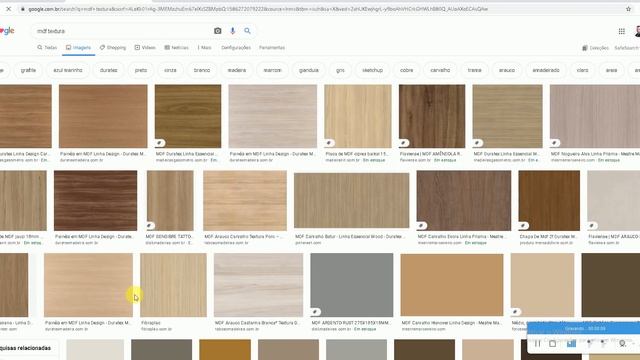The image size is (640, 360).
Task: Open the Ferramentas tools option
Action: [272, 48]
